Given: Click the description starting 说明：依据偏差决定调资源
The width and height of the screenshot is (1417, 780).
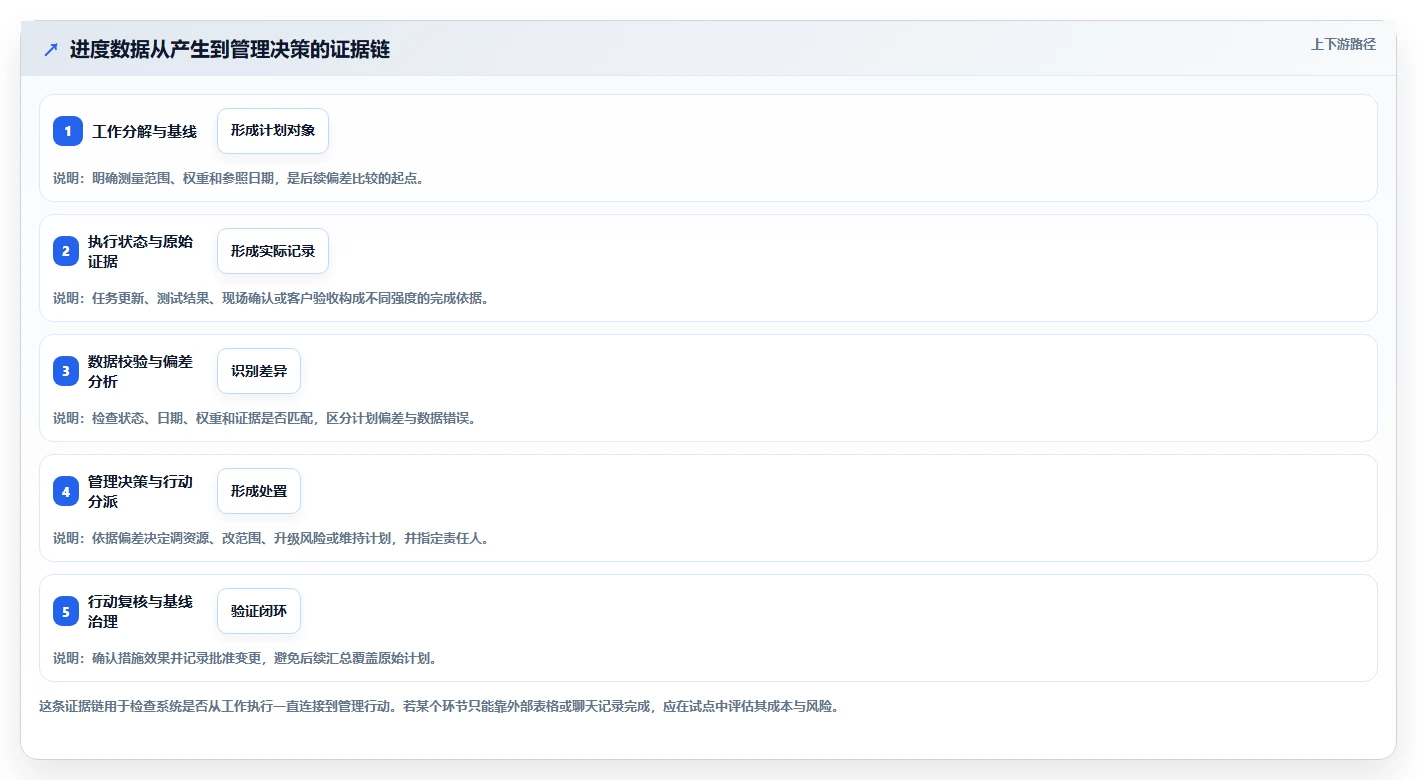Looking at the screenshot, I should coord(271,538).
